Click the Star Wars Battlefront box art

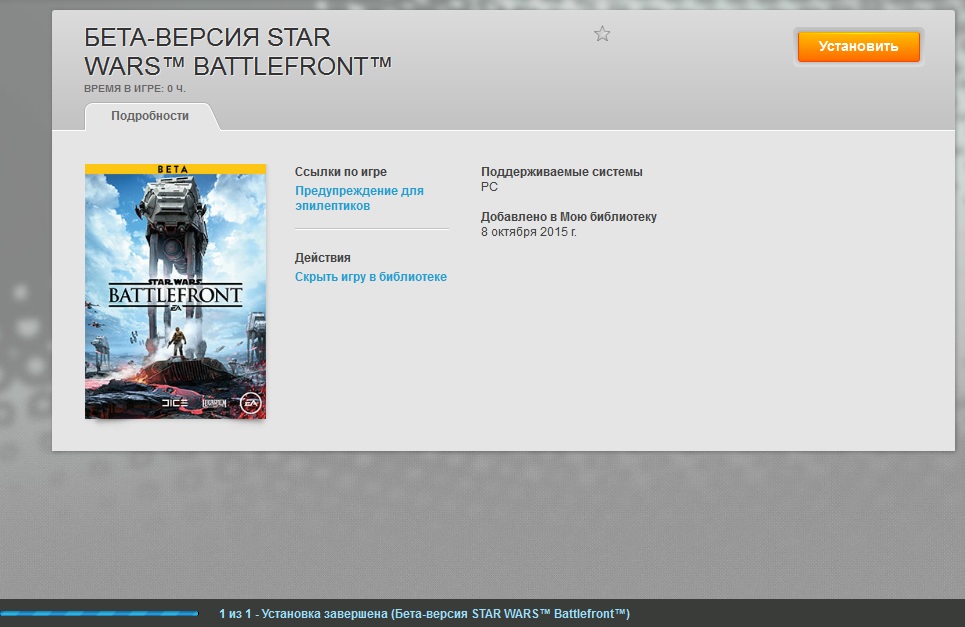click(175, 292)
